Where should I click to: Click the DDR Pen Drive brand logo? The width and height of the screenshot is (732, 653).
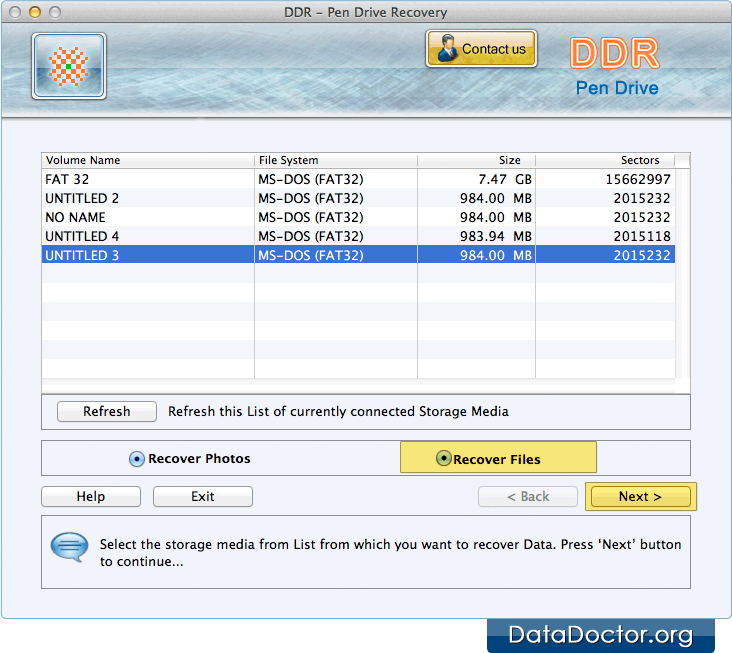pyautogui.click(x=615, y=66)
